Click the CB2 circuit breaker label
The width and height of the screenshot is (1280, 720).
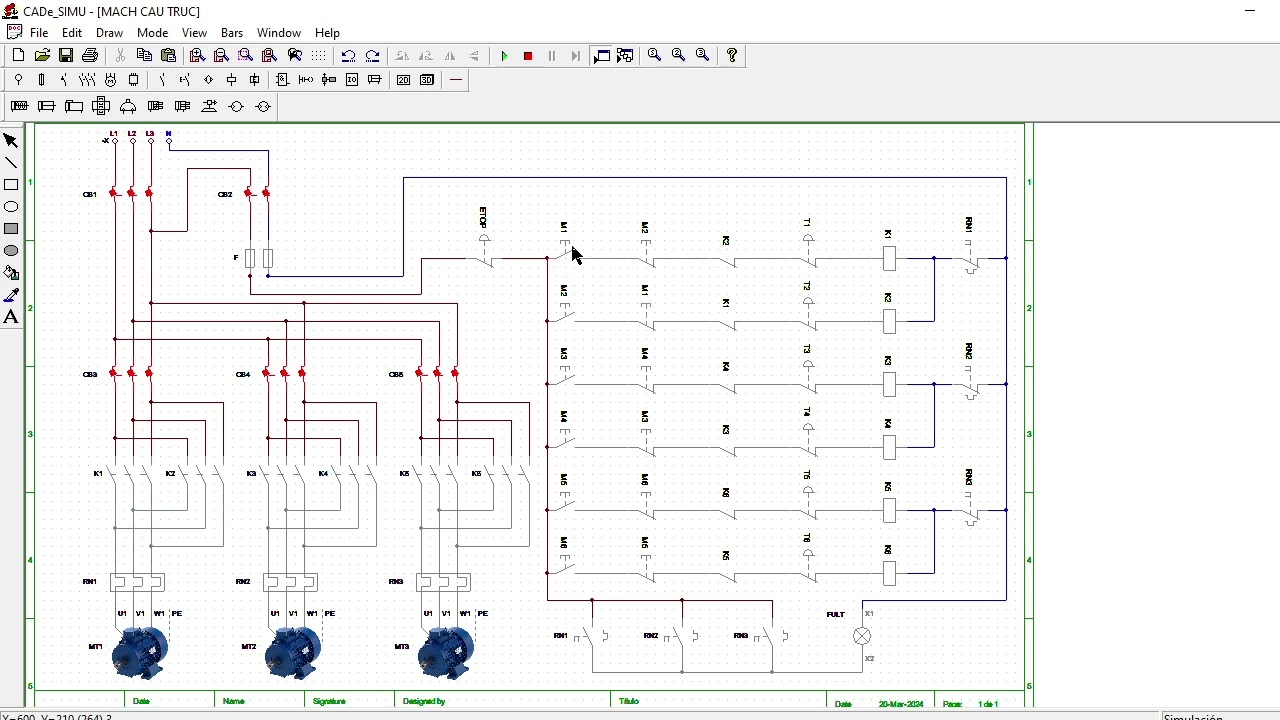click(225, 194)
